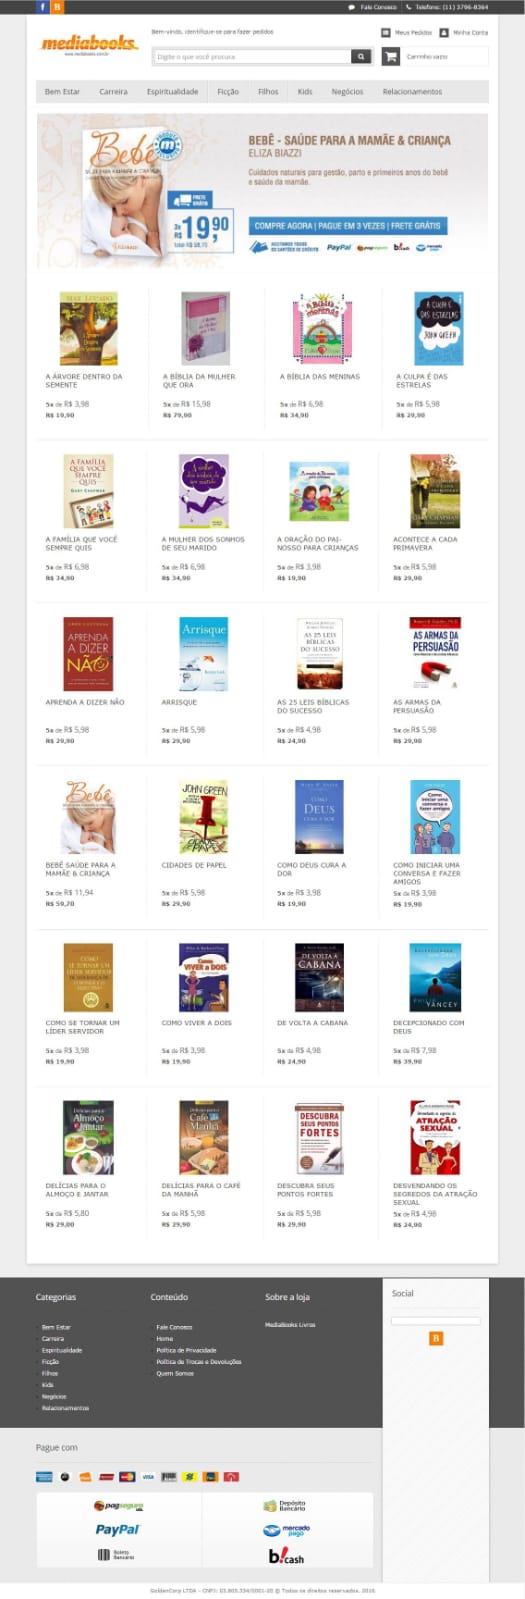This screenshot has height=1599, width=525.
Task: Click Compre Agora banner button
Action: [x=347, y=226]
